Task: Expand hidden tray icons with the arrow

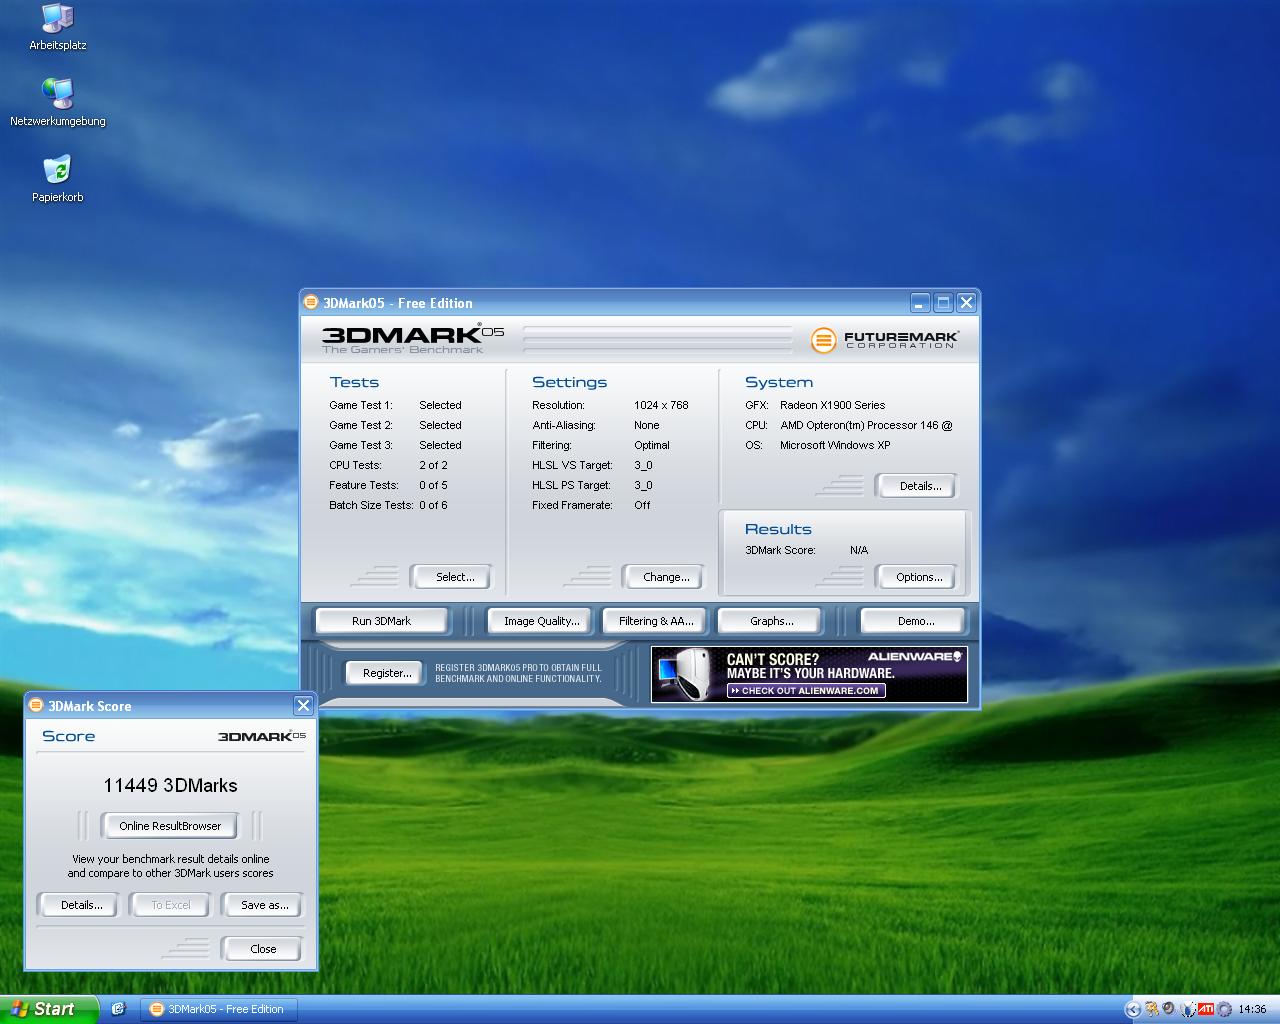Action: (1133, 1009)
